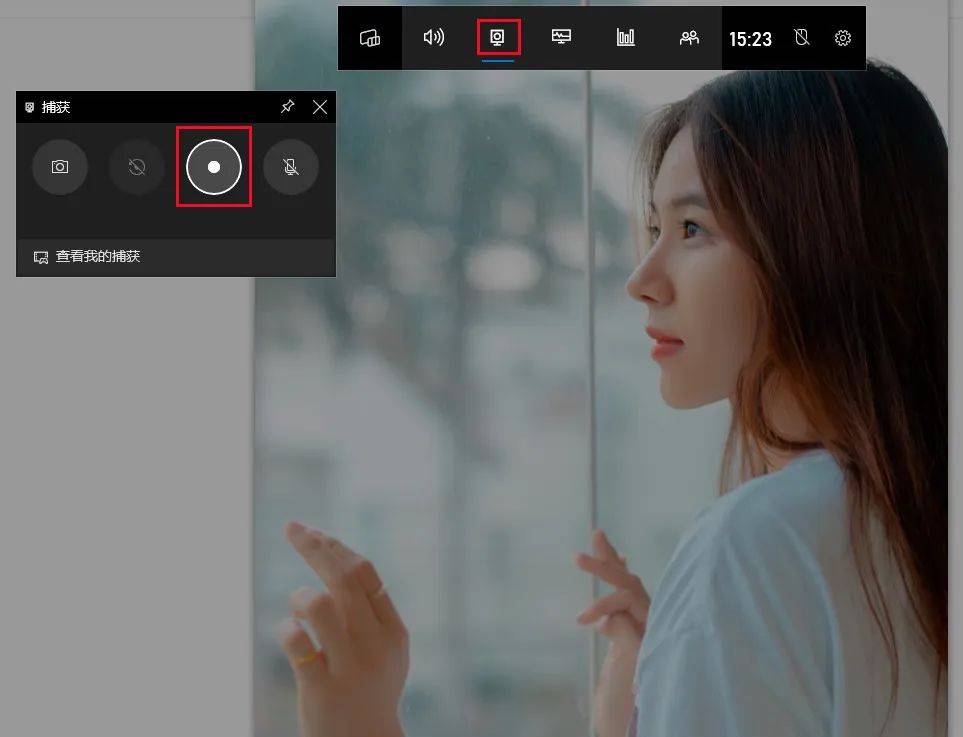Open 查看我的捕获 link
The height and width of the screenshot is (737, 963).
98,256
